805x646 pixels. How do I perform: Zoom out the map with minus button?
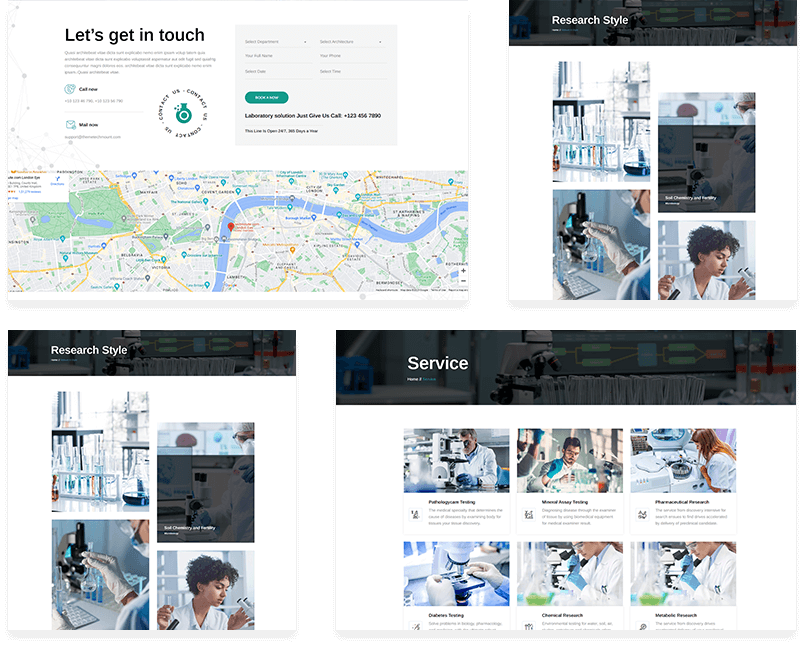click(463, 281)
